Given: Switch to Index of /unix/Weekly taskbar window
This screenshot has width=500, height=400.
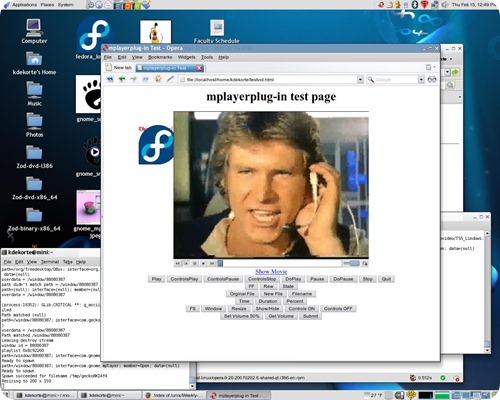Looking at the screenshot, I should tap(174, 395).
